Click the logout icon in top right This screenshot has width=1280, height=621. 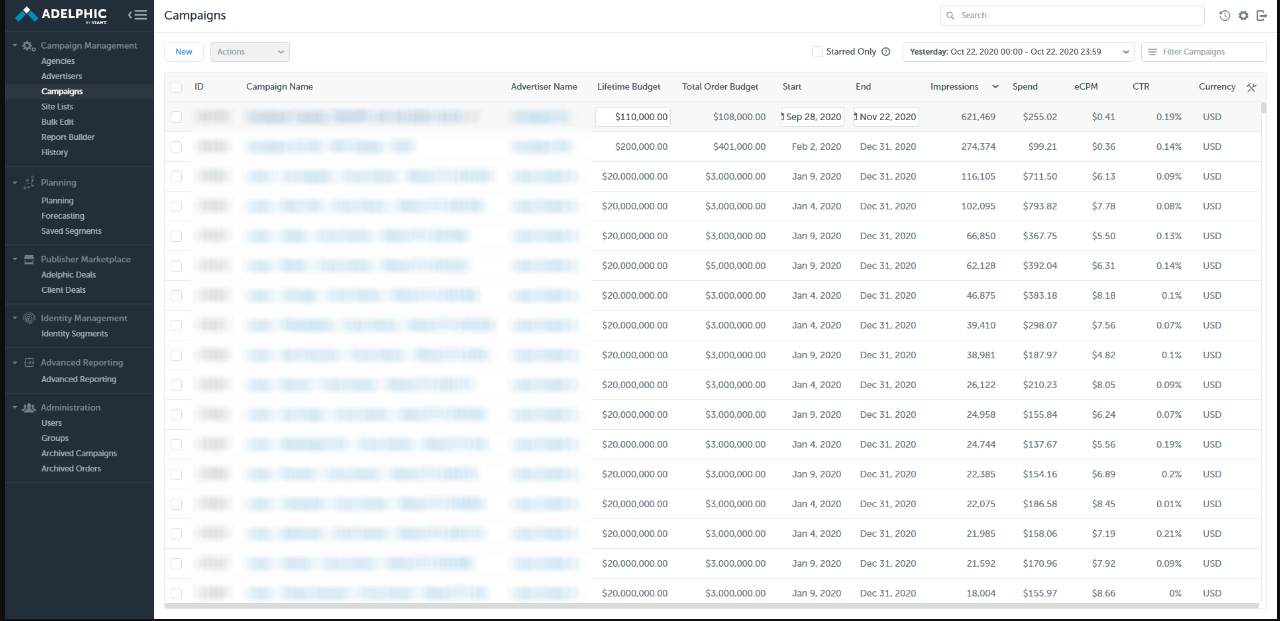pyautogui.click(x=1261, y=16)
